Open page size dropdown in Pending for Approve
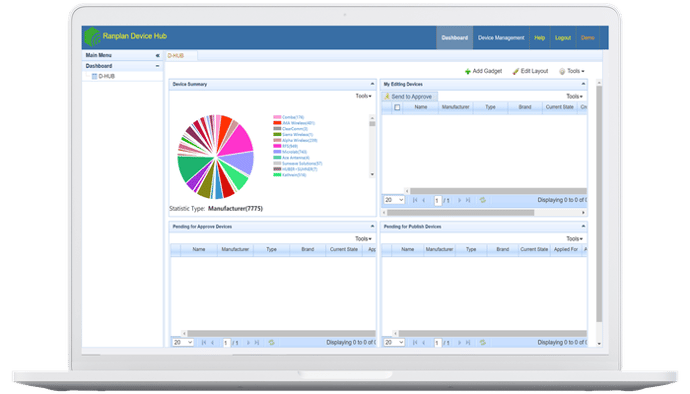 pyautogui.click(x=183, y=342)
